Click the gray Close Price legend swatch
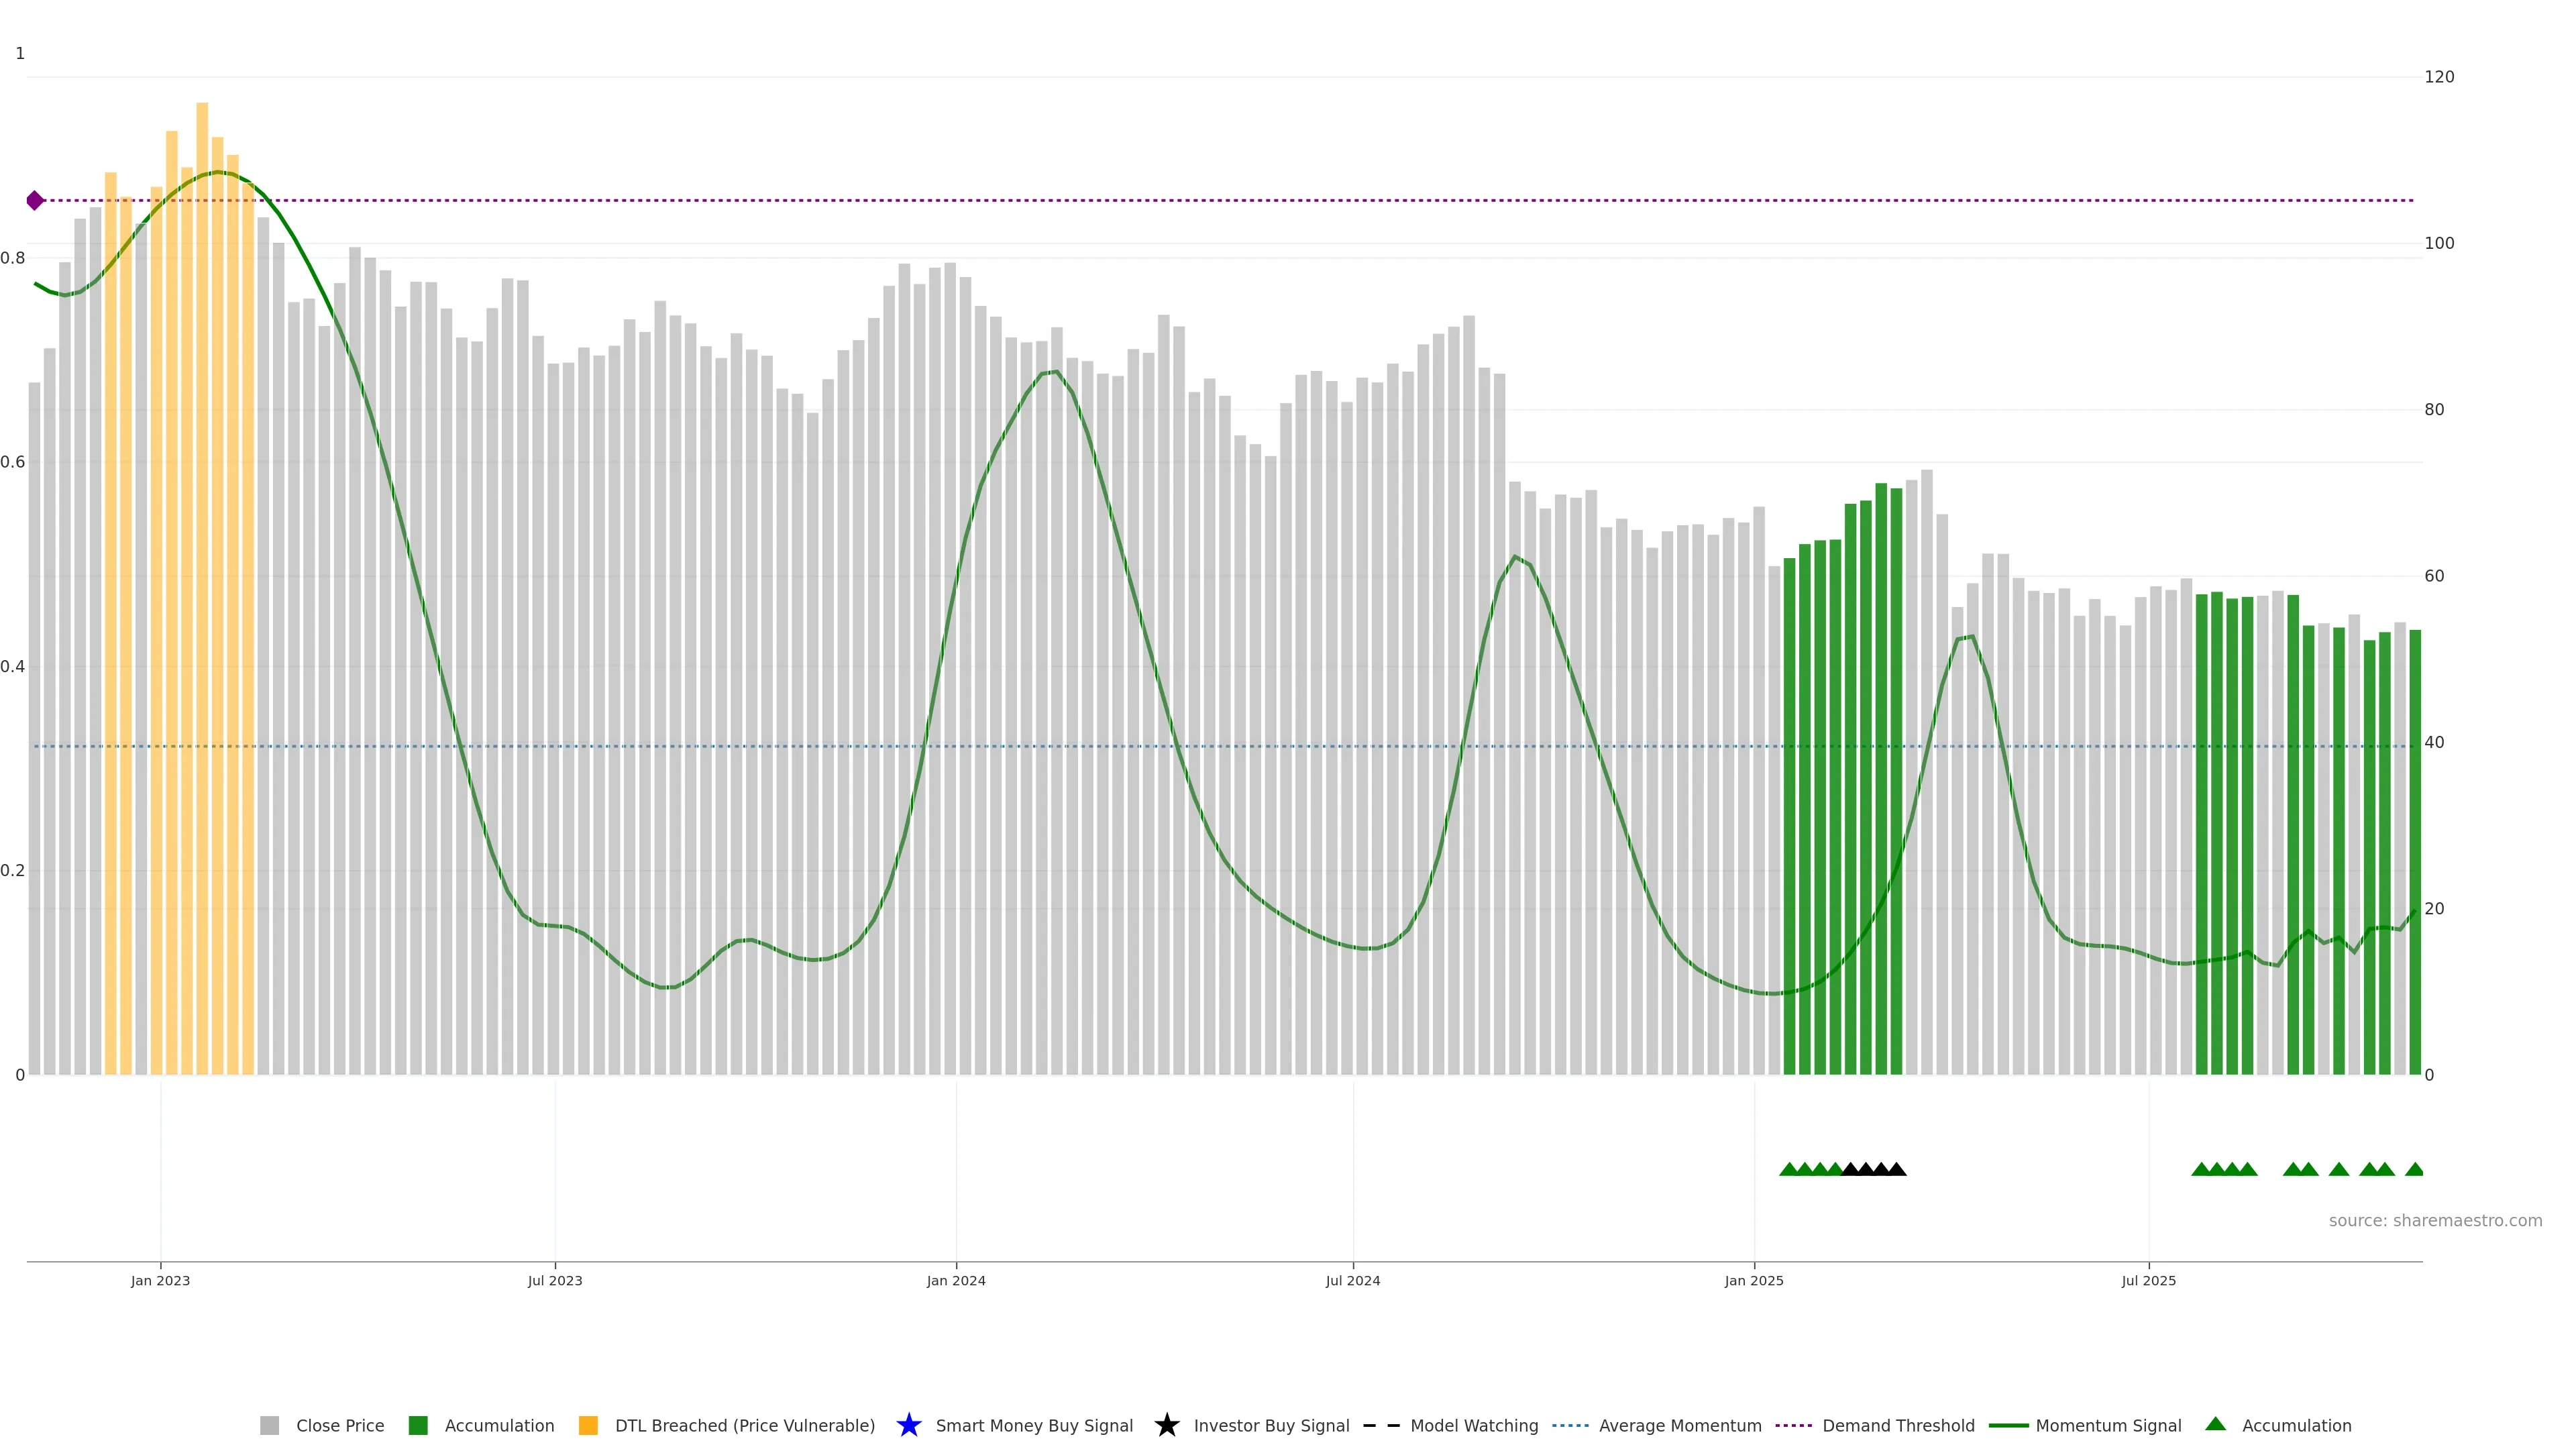The width and height of the screenshot is (2576, 1449). point(269,1425)
